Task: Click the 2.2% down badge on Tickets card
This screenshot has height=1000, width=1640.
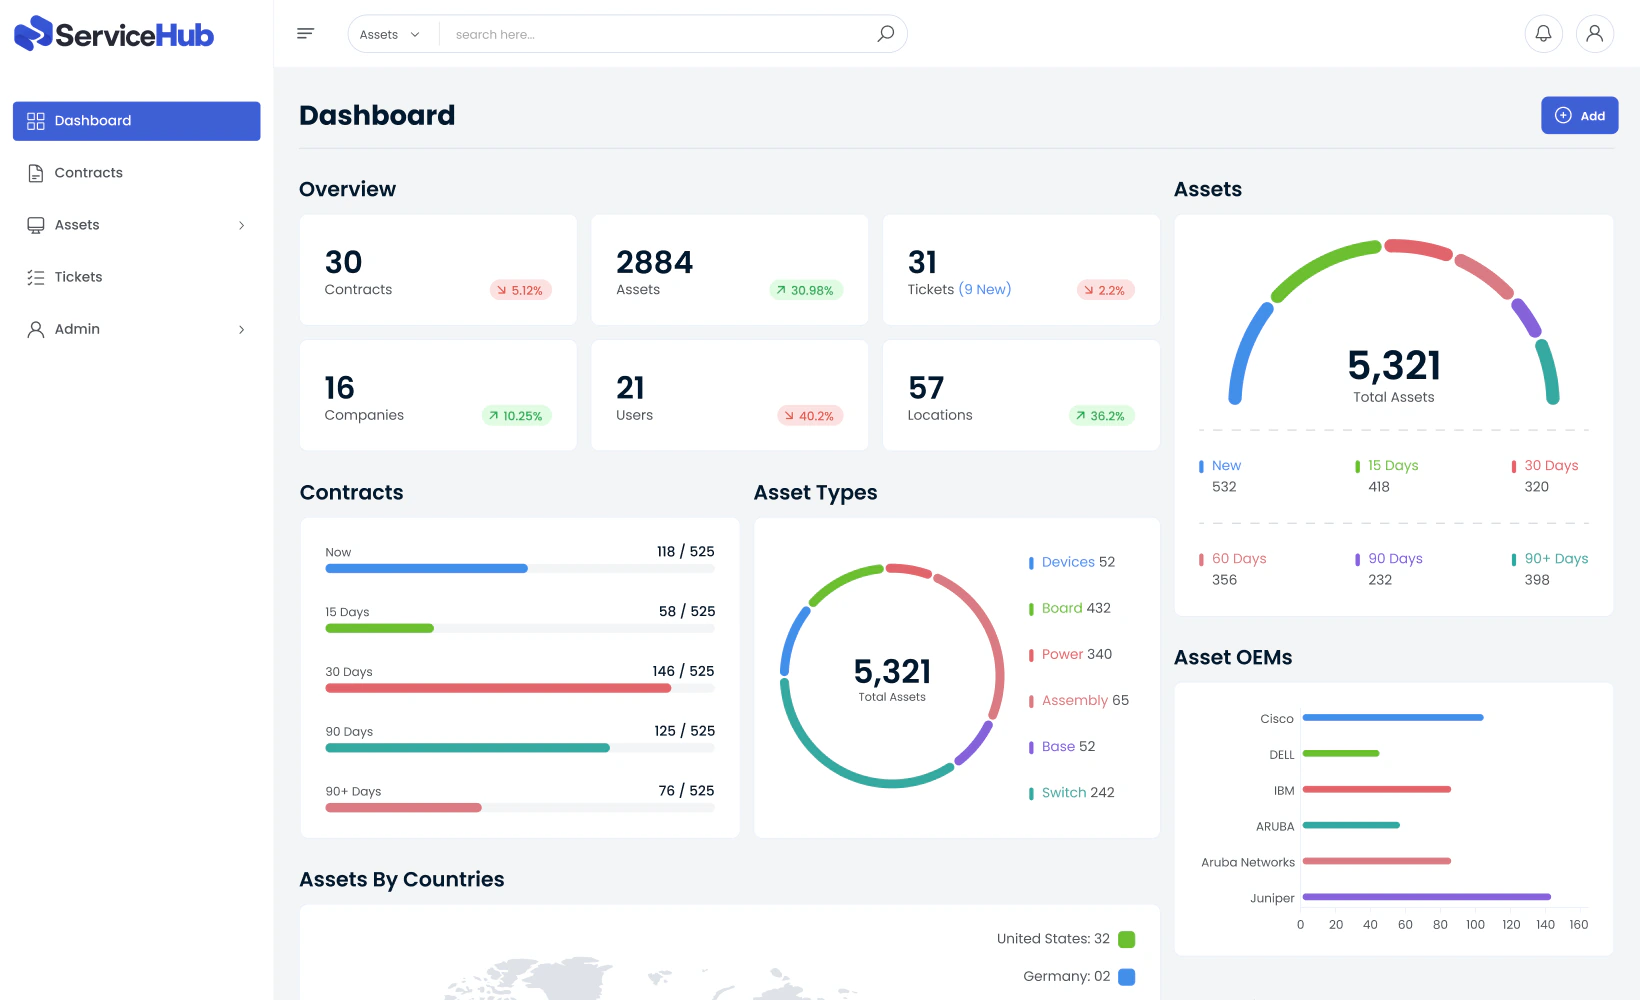Action: (x=1105, y=290)
